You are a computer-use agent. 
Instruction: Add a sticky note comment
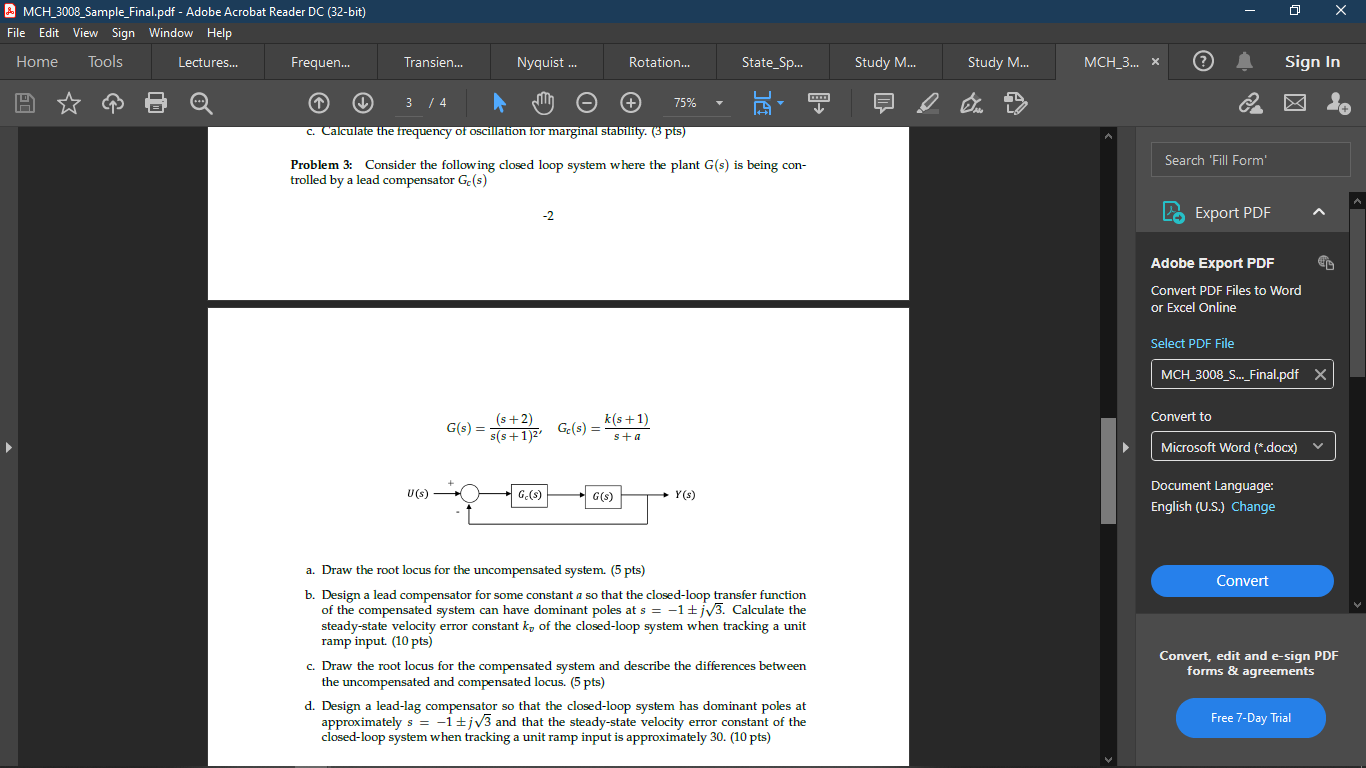click(x=883, y=103)
